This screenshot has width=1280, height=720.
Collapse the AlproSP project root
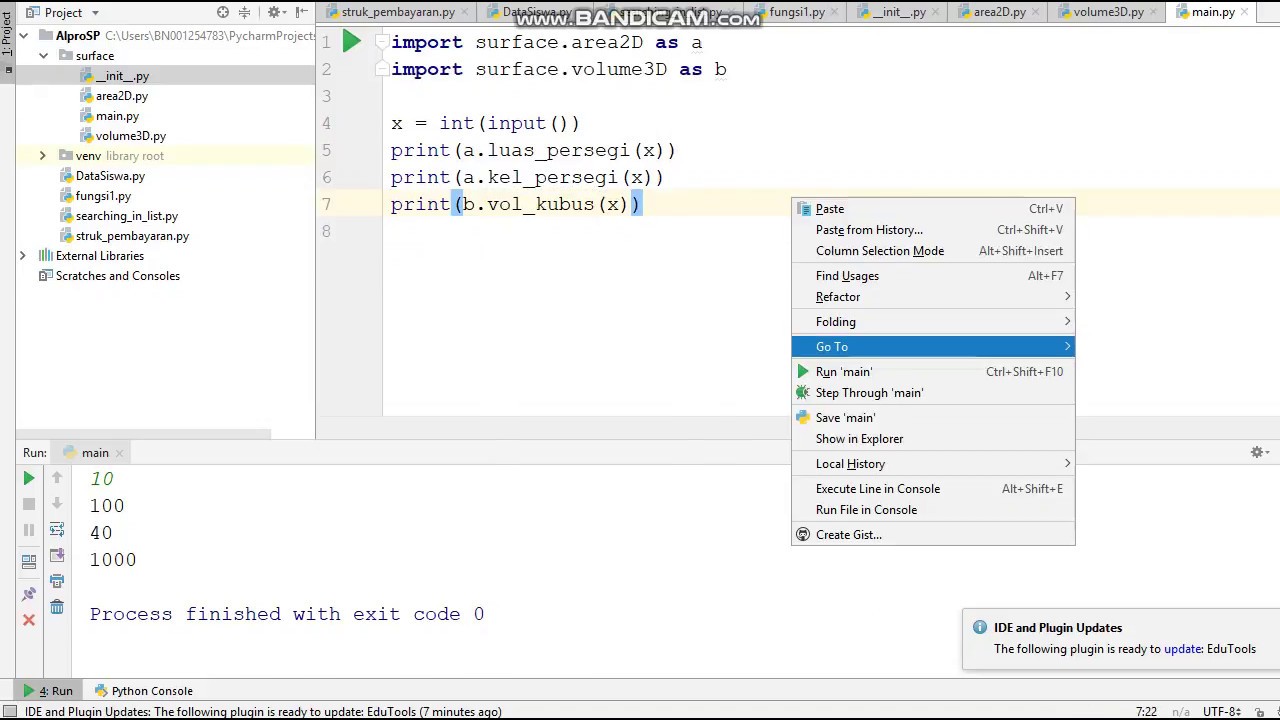22,35
